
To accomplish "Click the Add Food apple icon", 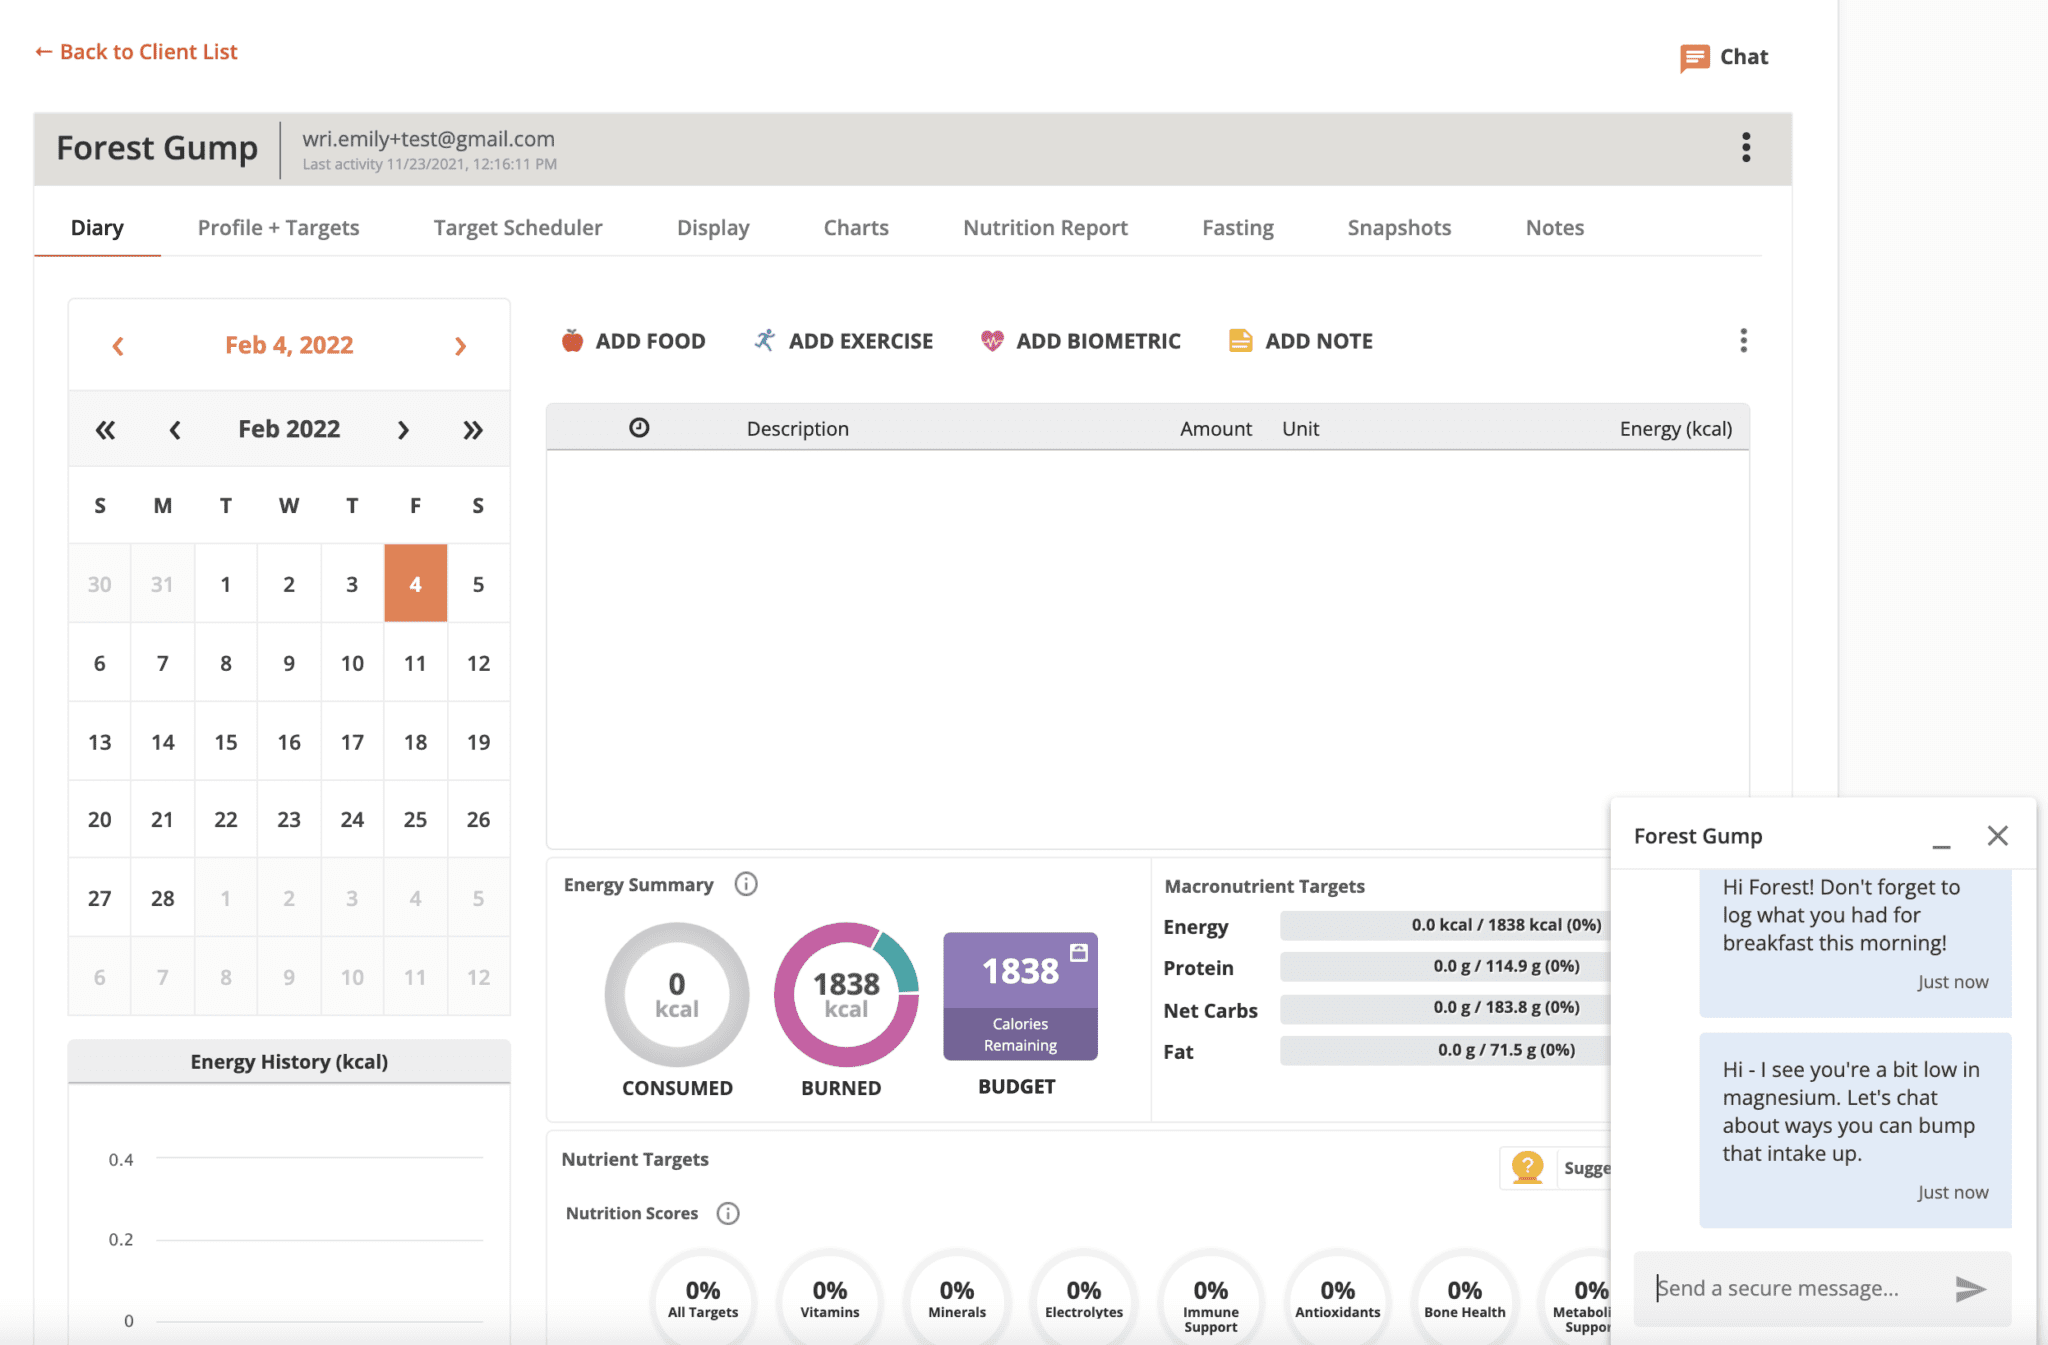I will (572, 341).
